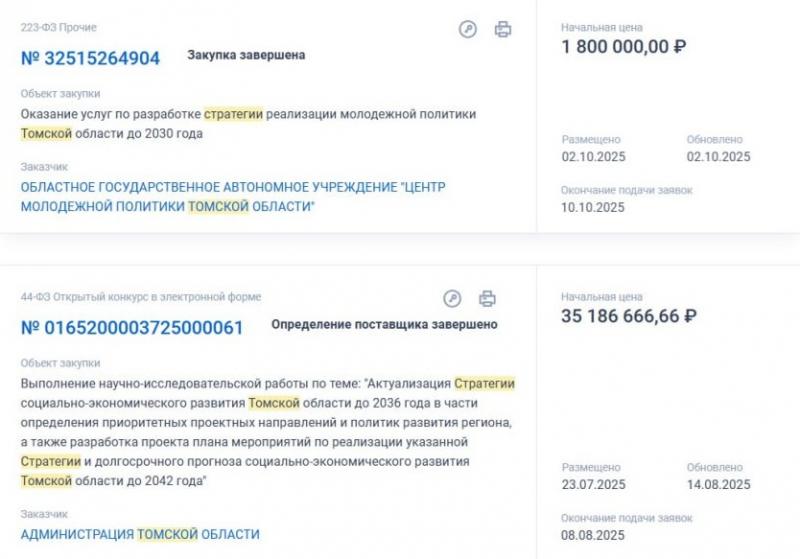Click '44-ФЗ Открытый конкурс в электронной форме' label
Image resolution: width=800 pixels, height=559 pixels.
coord(141,297)
